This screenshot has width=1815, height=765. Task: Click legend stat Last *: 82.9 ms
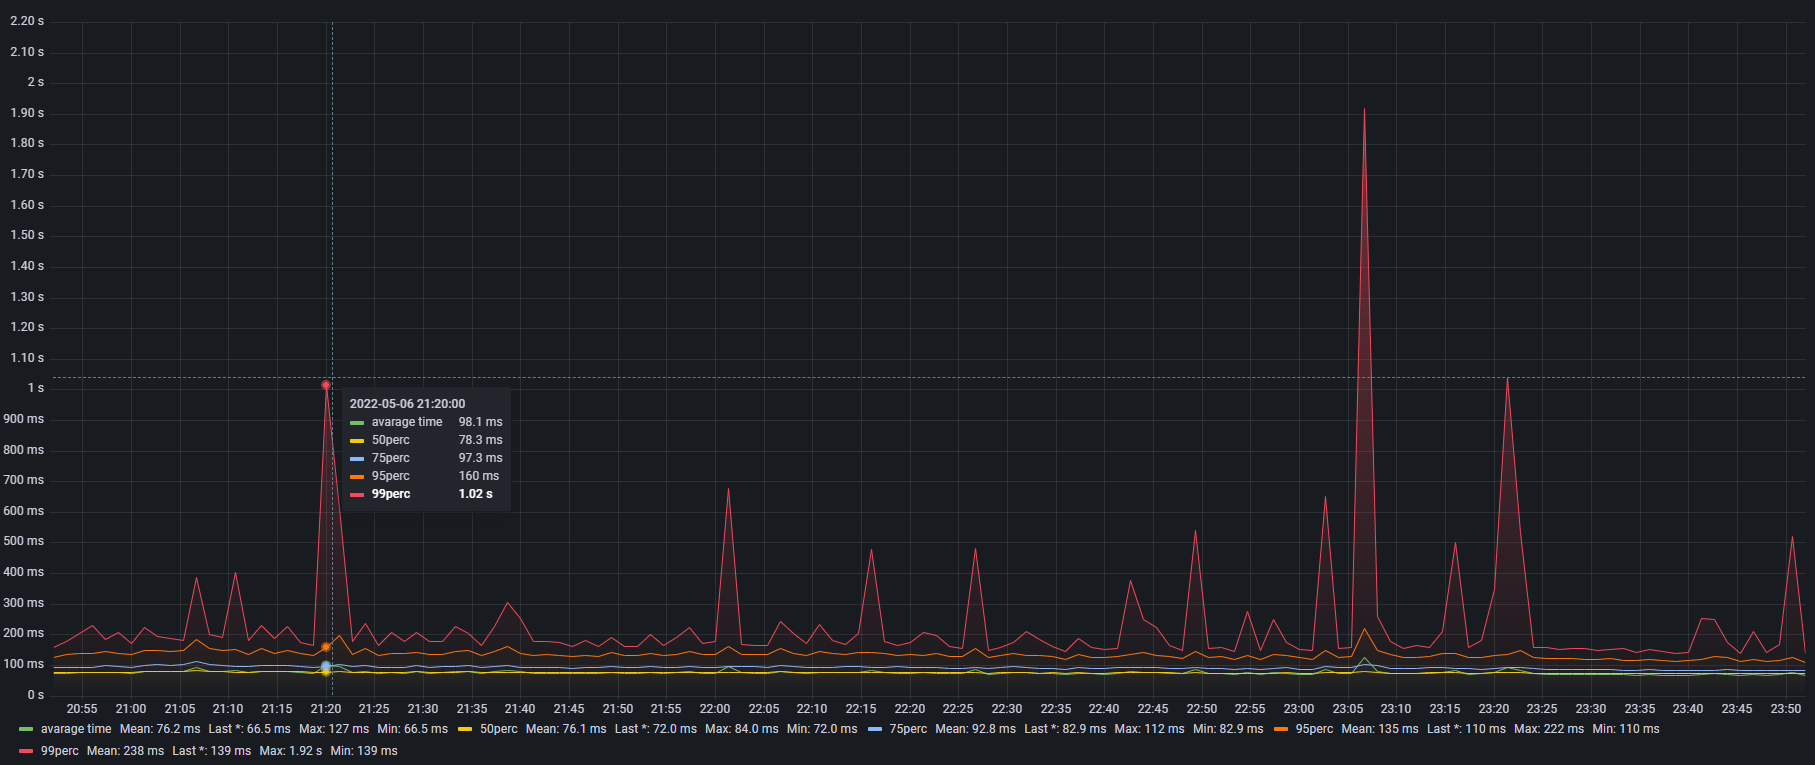tap(1065, 729)
